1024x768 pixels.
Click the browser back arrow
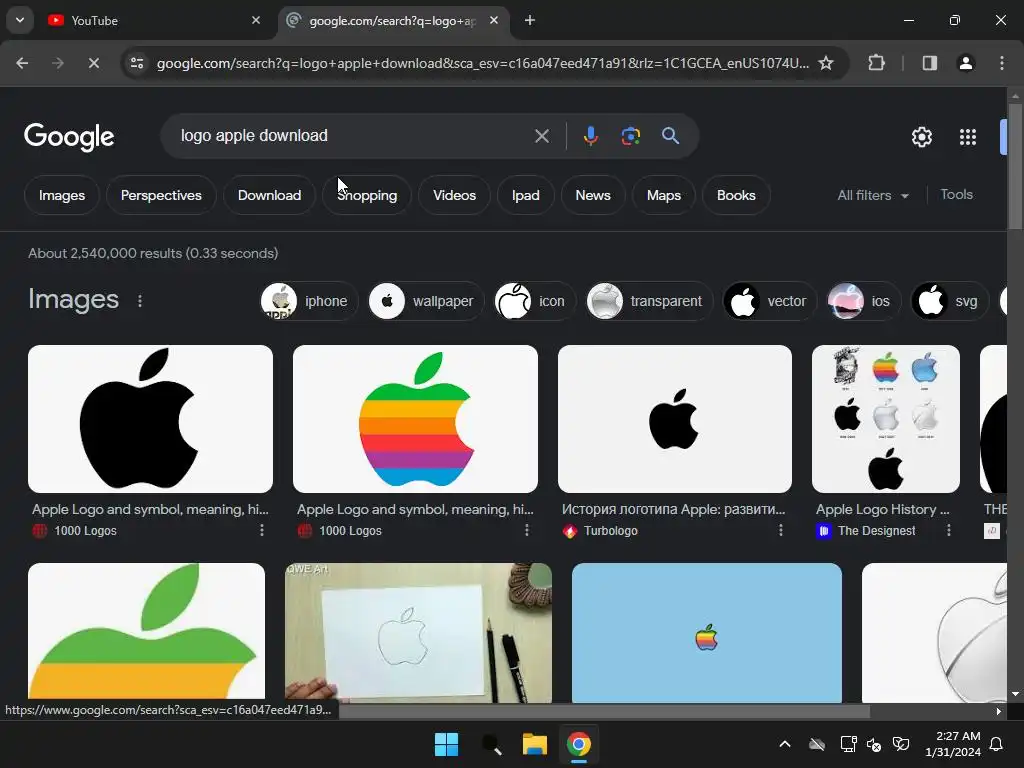tap(22, 63)
